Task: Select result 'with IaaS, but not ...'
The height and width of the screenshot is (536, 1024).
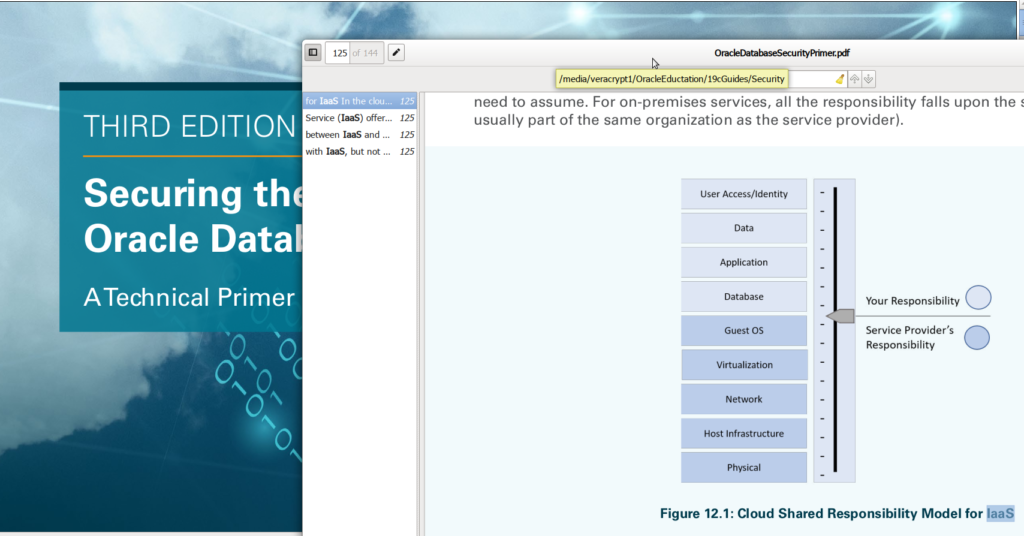Action: [x=360, y=151]
